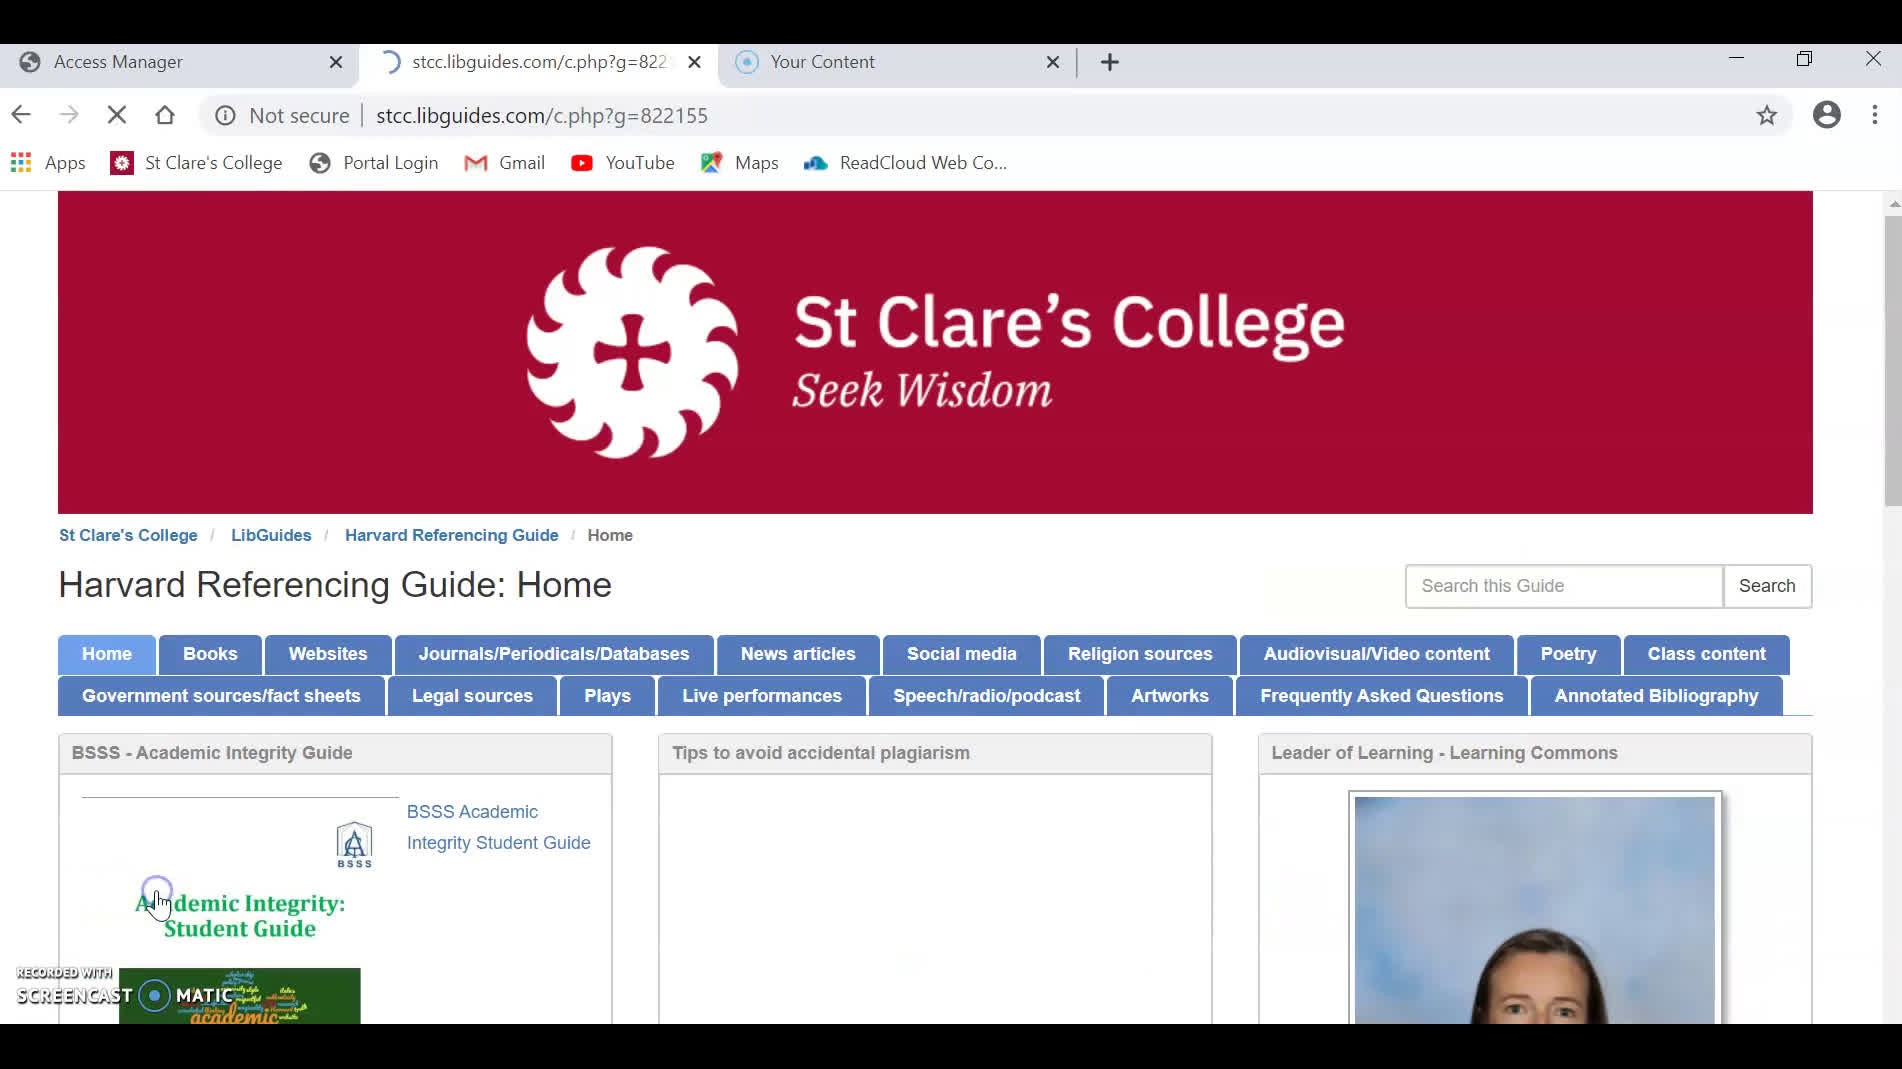Switch to the Your Content tab

click(x=898, y=62)
